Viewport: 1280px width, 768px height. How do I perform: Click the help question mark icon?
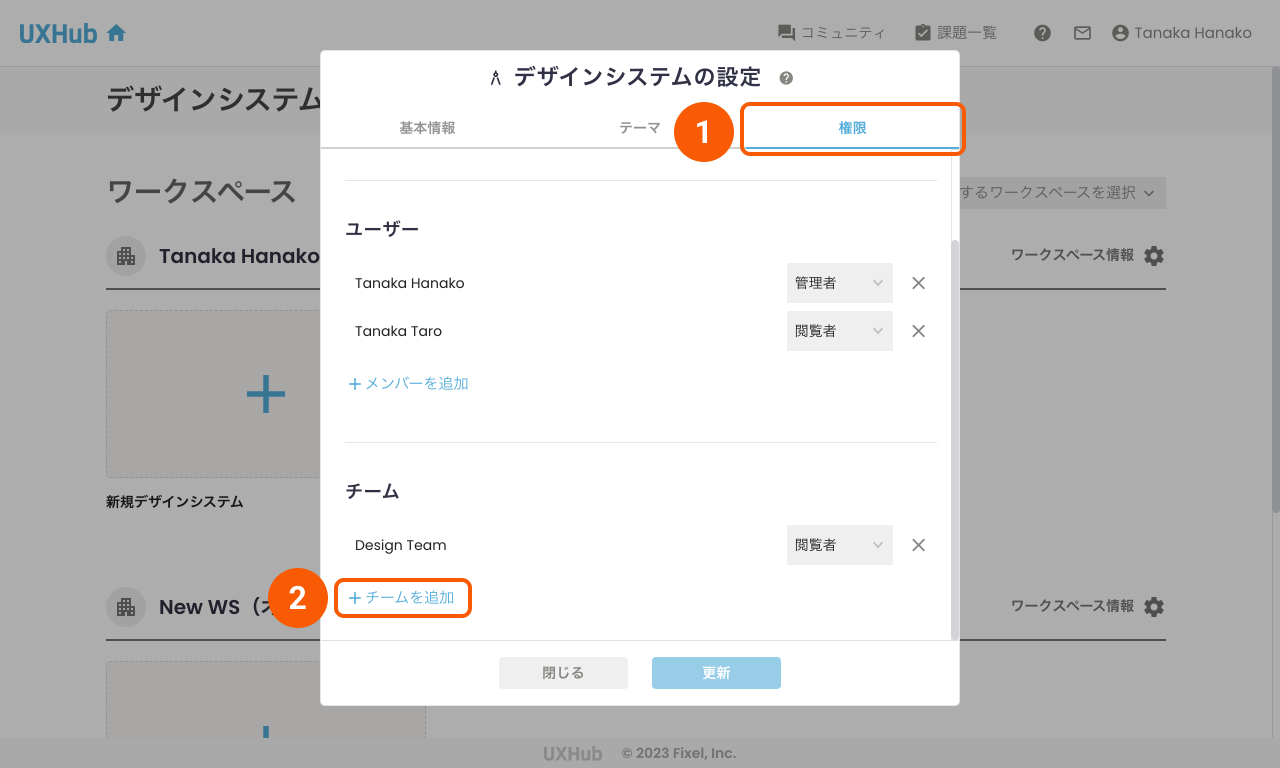pos(1042,32)
